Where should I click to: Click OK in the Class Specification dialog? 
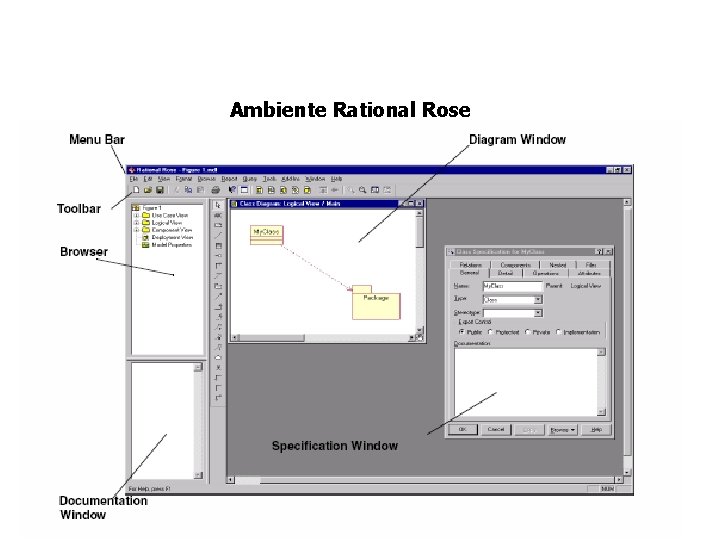(x=463, y=429)
